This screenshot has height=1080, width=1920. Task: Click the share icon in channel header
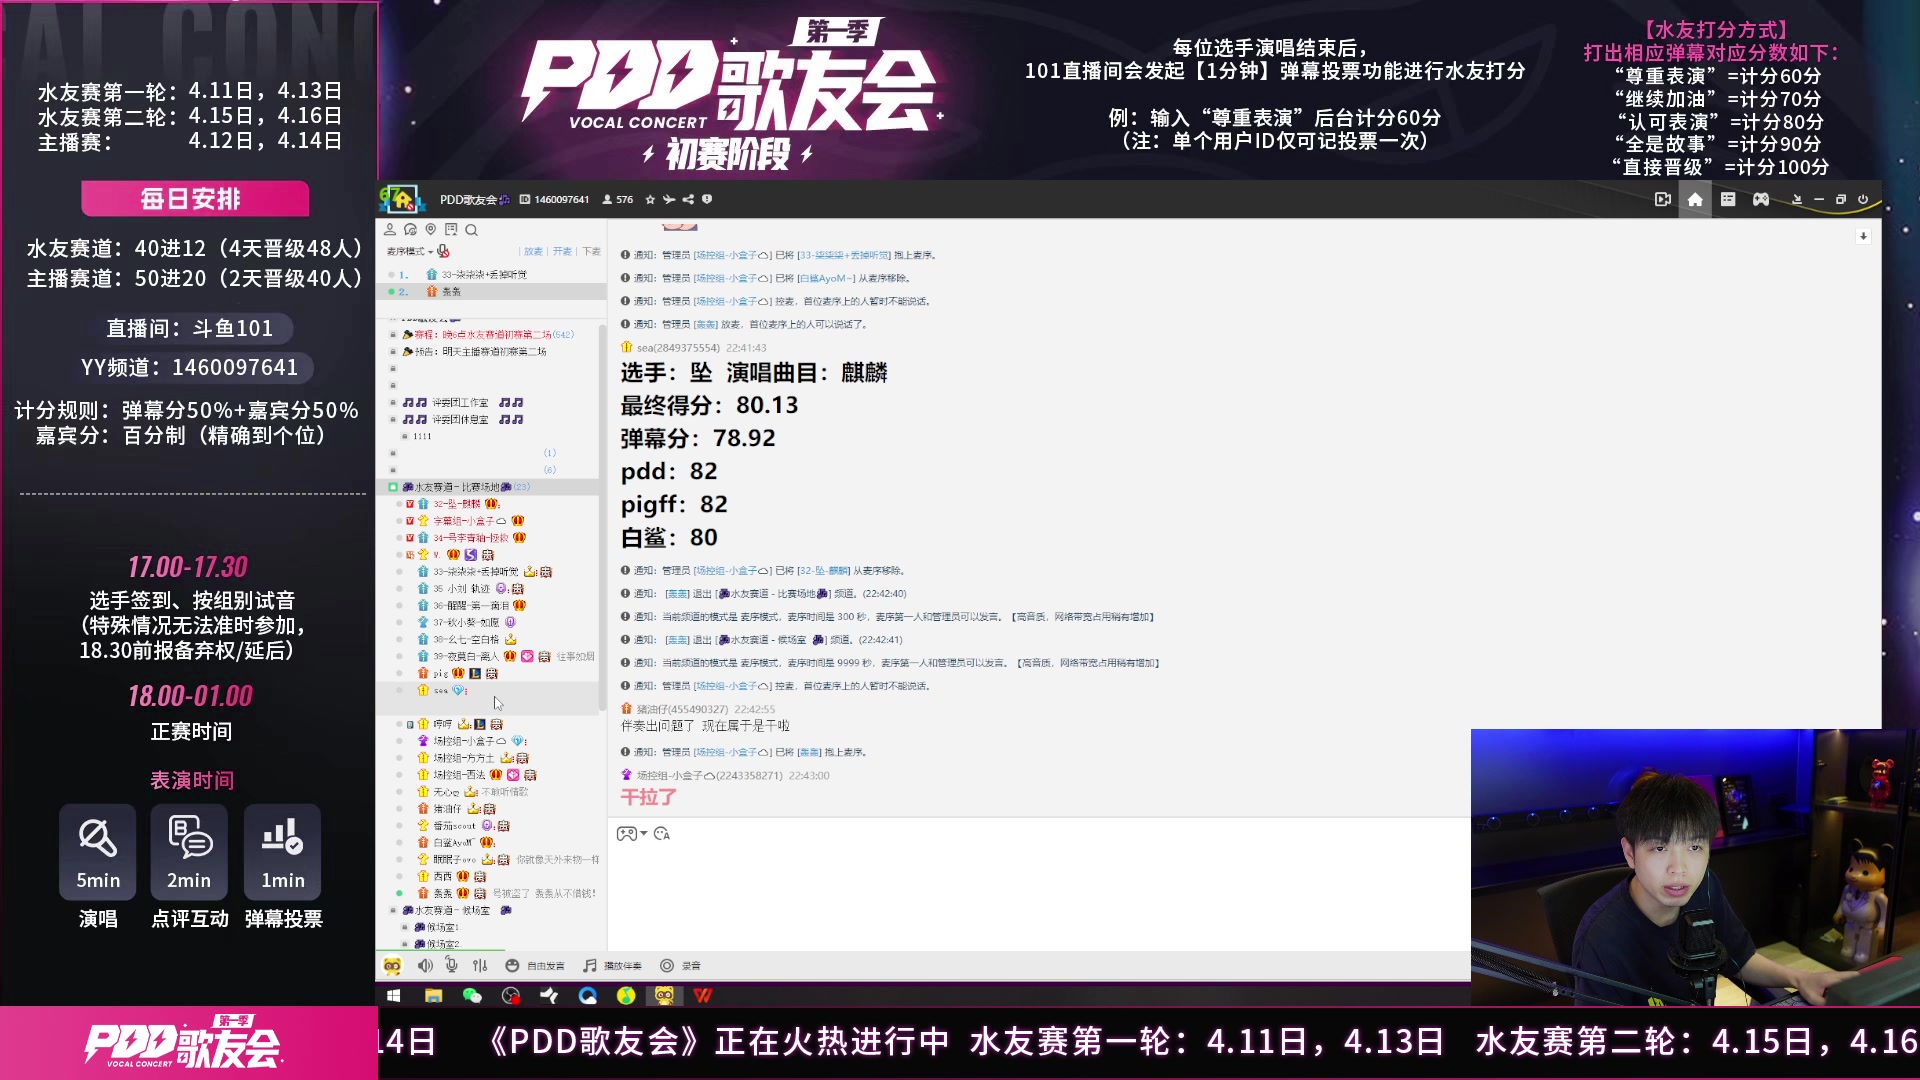[x=688, y=200]
